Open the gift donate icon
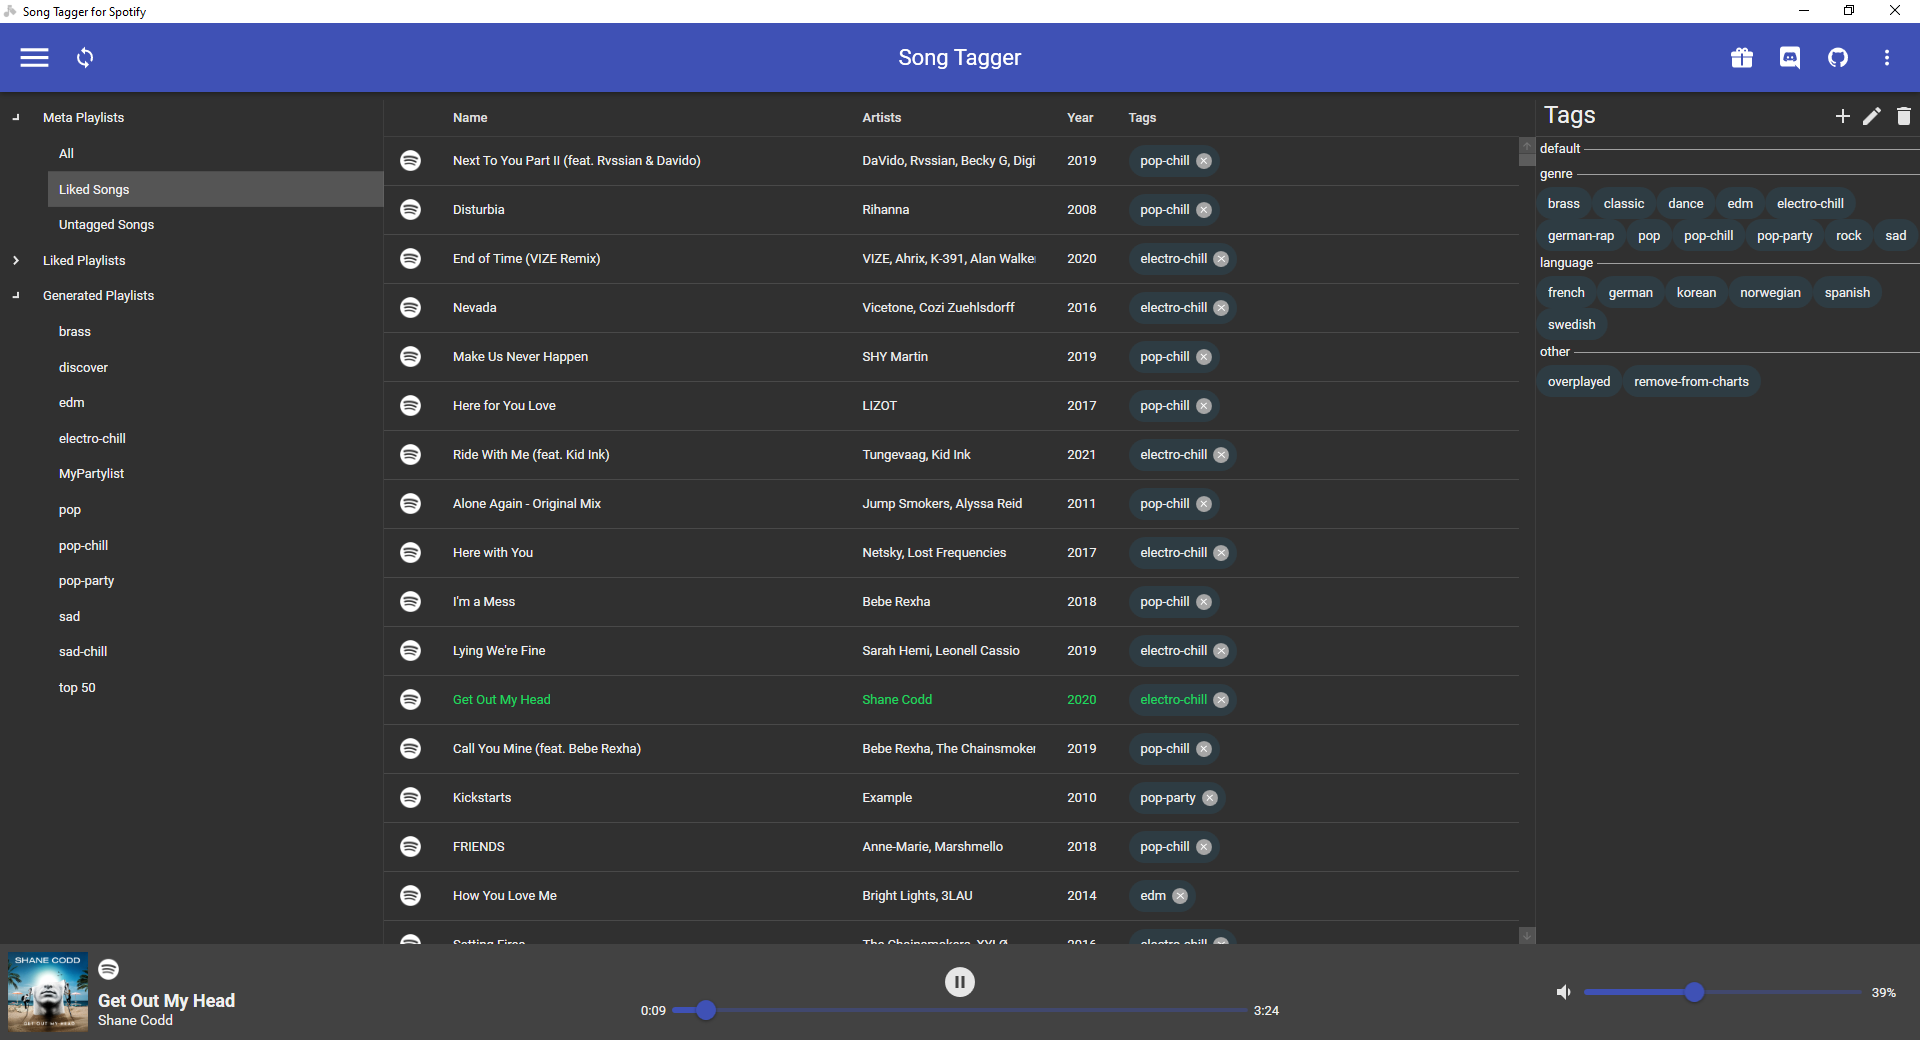1920x1040 pixels. tap(1742, 58)
